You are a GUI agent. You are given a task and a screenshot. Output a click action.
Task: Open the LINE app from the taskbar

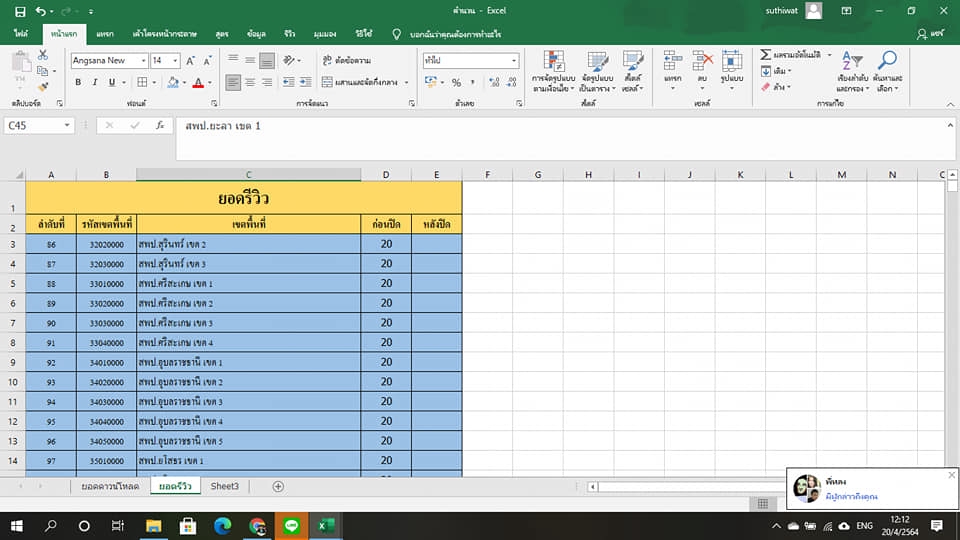click(x=292, y=525)
